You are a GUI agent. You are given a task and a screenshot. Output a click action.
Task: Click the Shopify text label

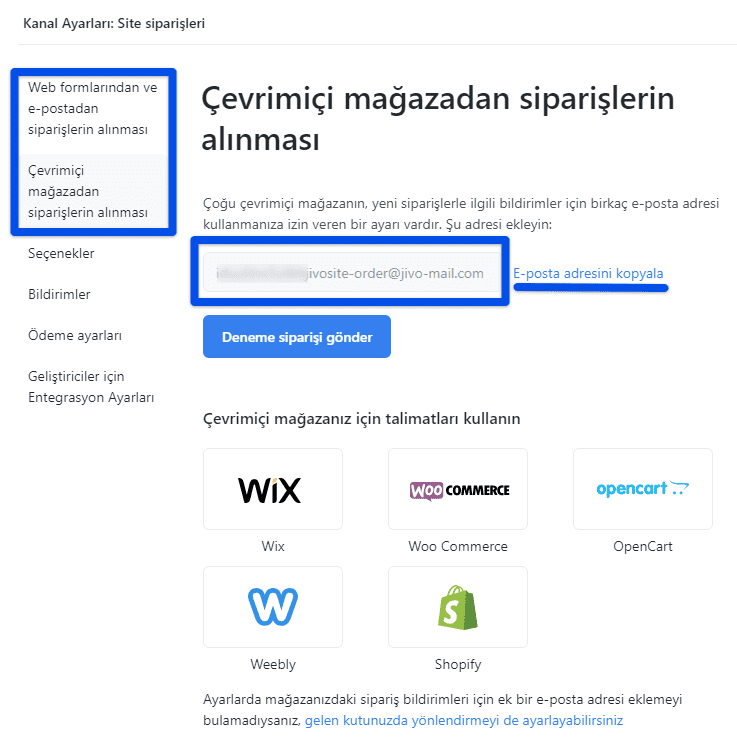coord(458,665)
